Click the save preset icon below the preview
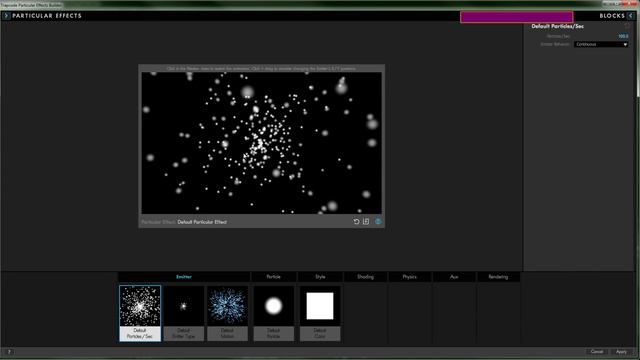Image resolution: width=640 pixels, height=360 pixels. point(366,221)
